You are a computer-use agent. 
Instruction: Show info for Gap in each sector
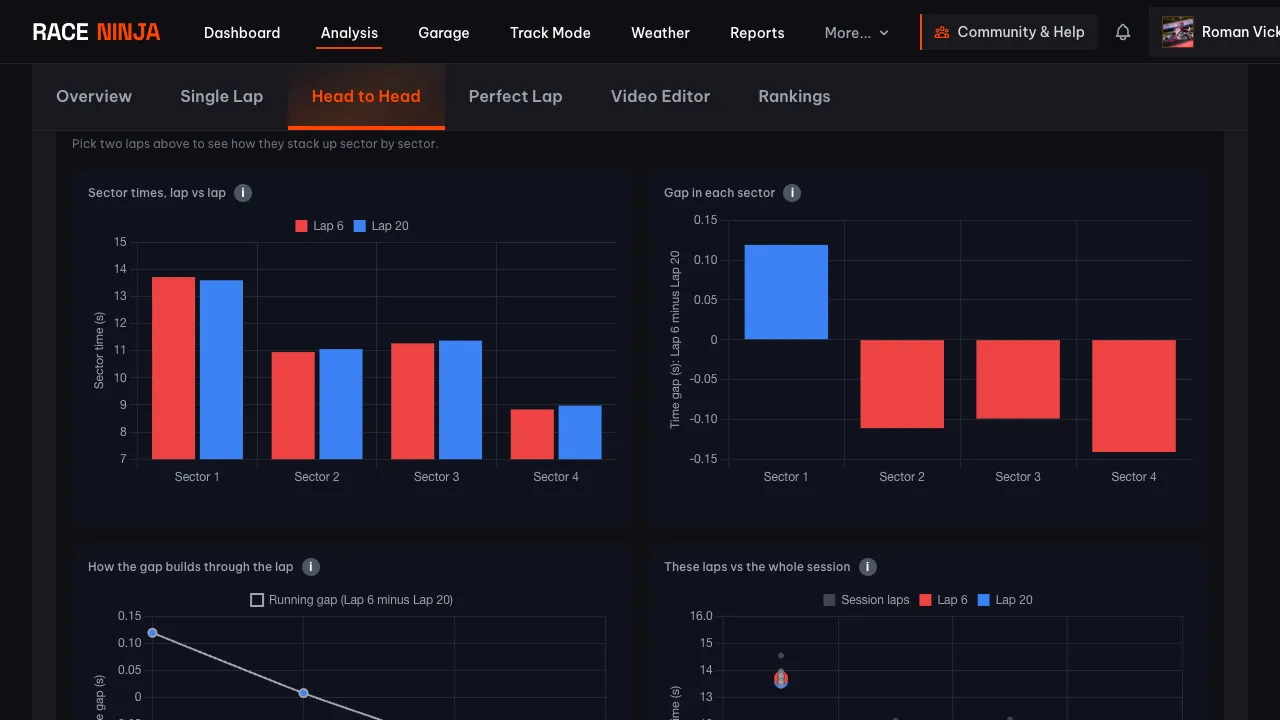[792, 193]
